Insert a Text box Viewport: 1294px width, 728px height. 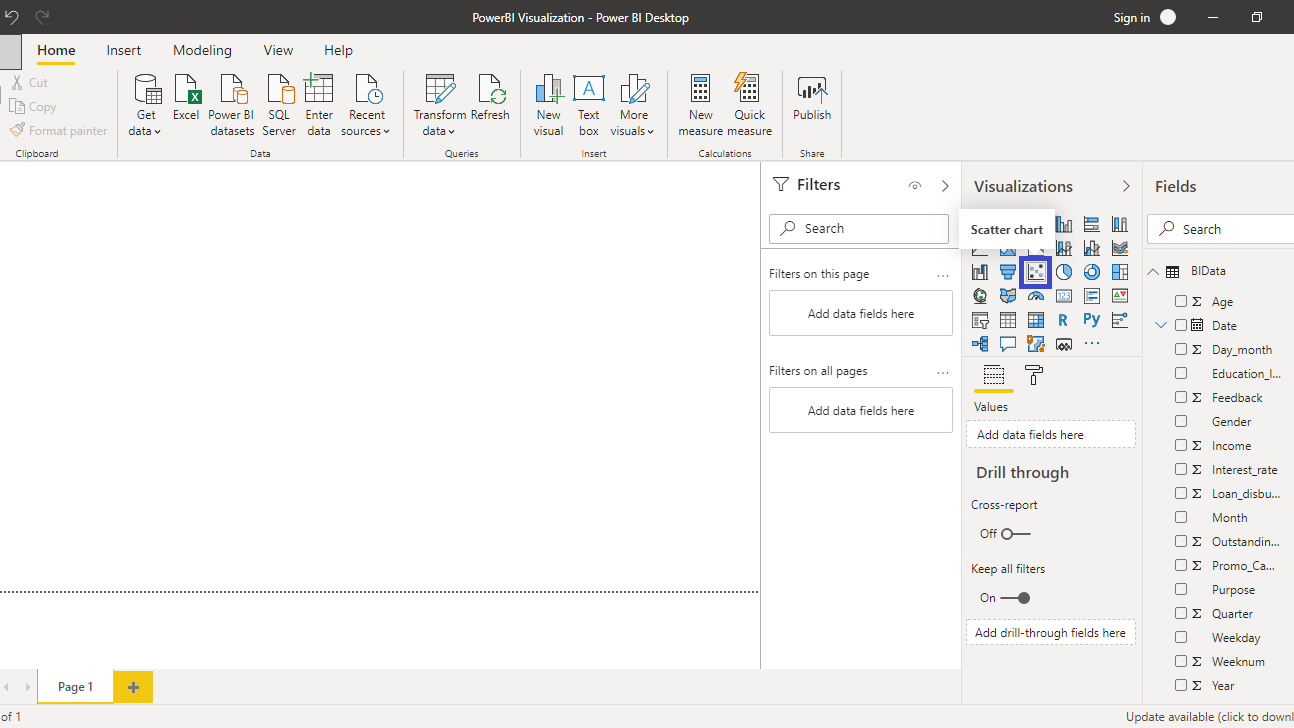[589, 105]
